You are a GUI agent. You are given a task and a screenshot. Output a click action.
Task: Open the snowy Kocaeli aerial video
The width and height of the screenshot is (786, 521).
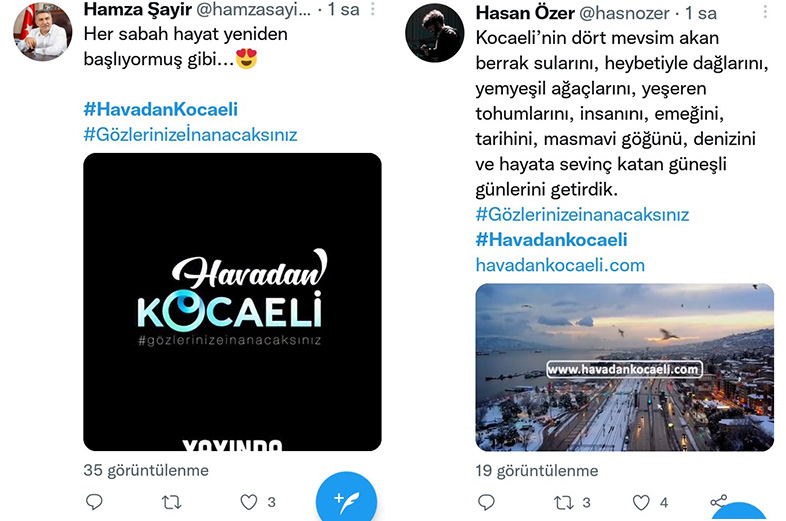tap(625, 367)
